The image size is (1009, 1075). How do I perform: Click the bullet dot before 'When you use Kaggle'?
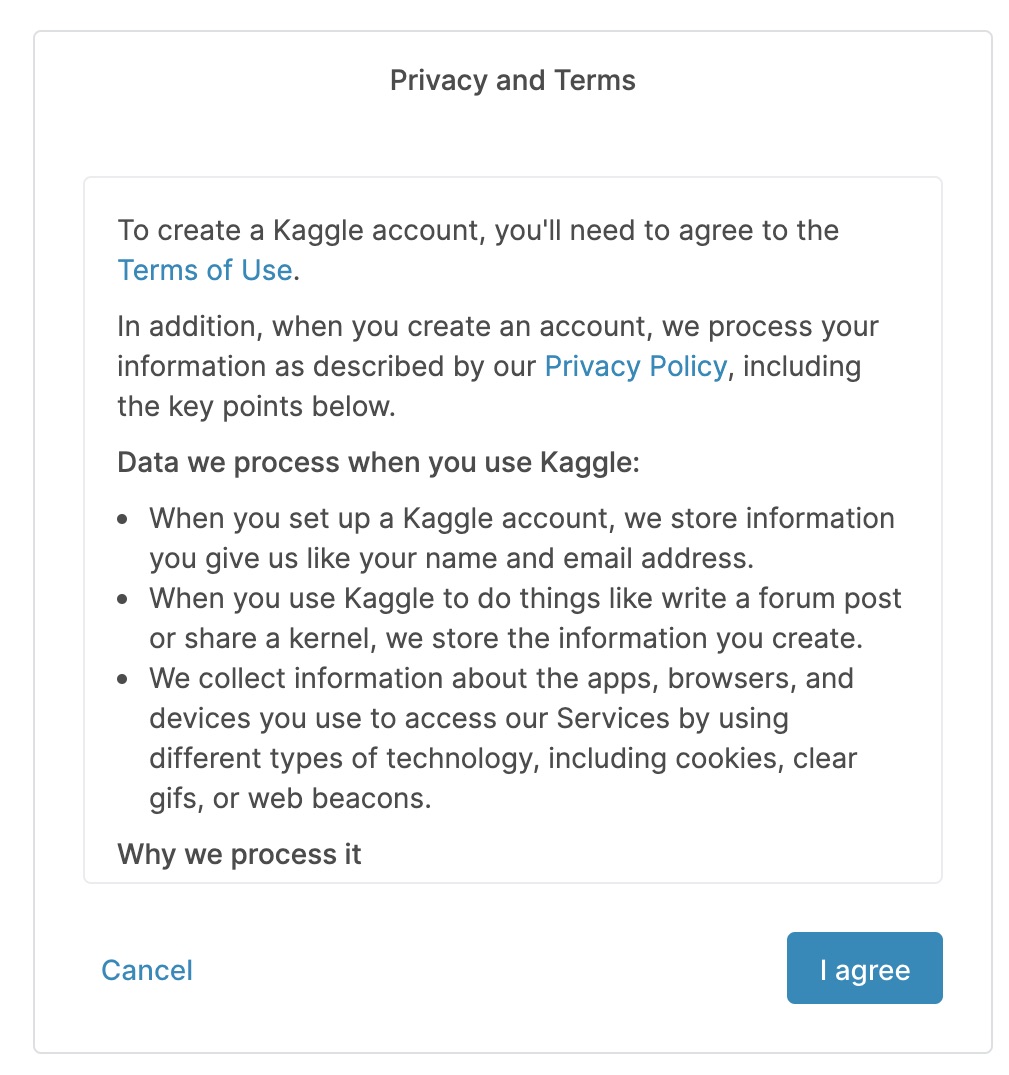pyautogui.click(x=122, y=600)
